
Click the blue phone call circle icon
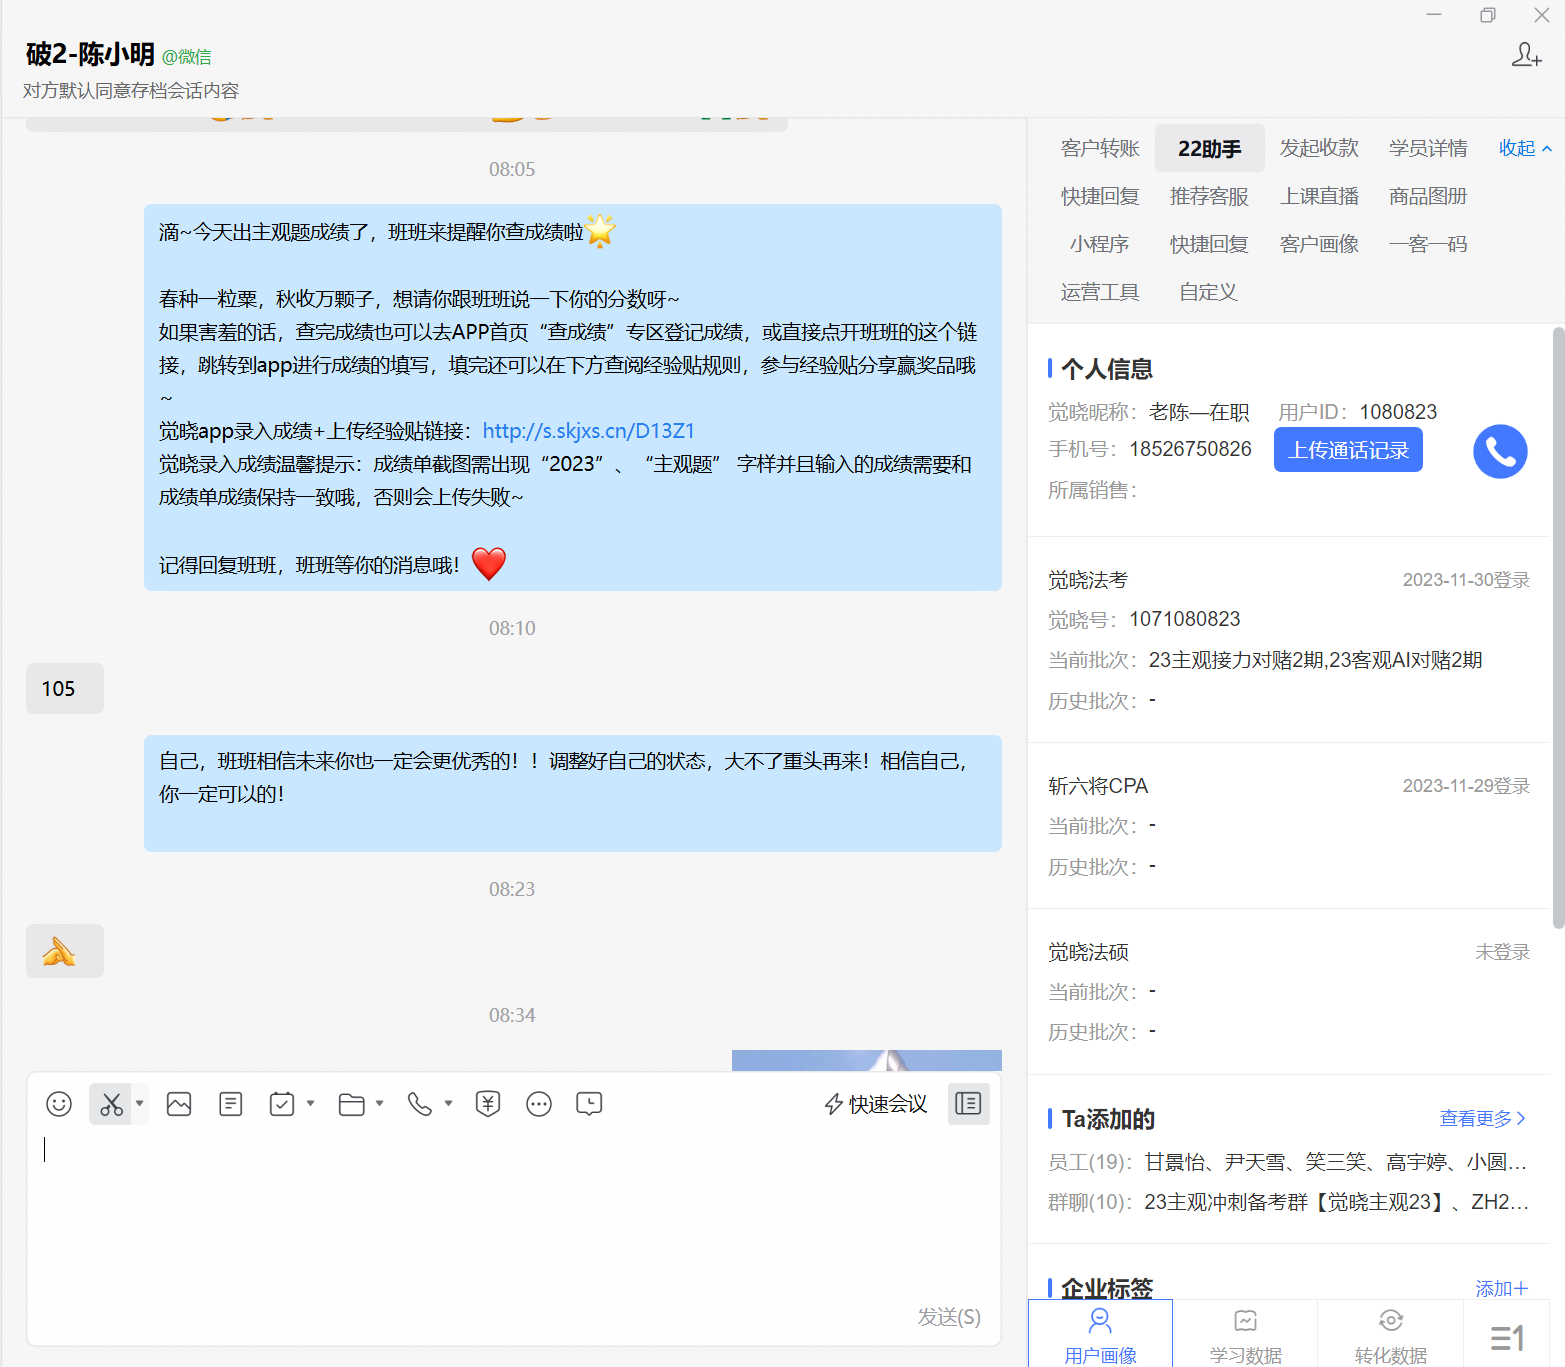point(1500,452)
